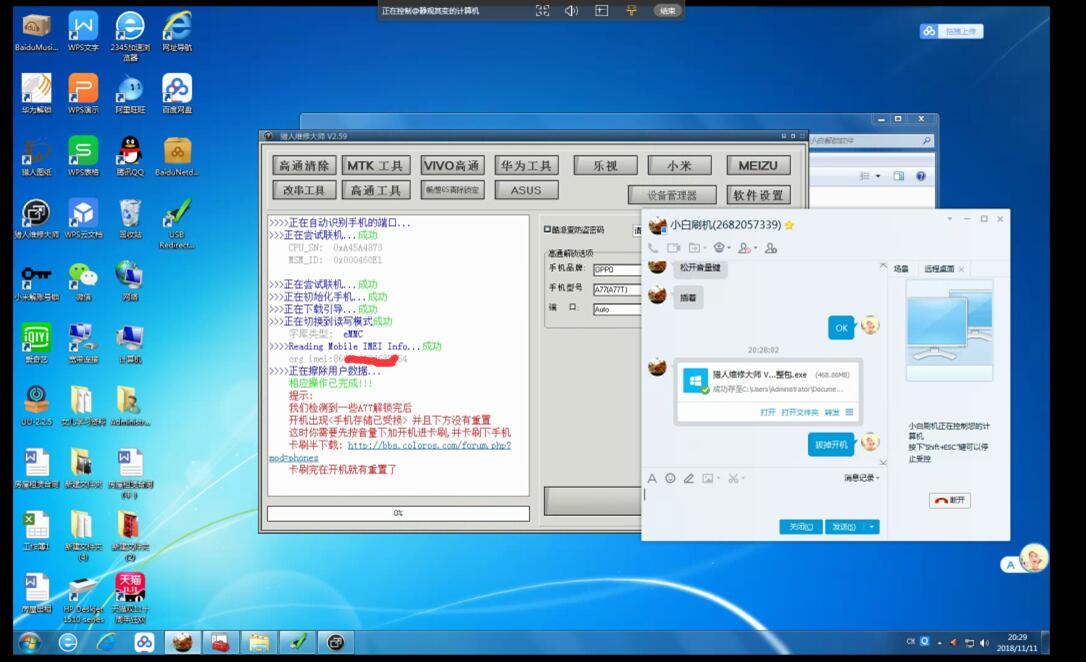Collapse the chat side panel with top arrow
The width and height of the screenshot is (1086, 662).
coord(883,266)
